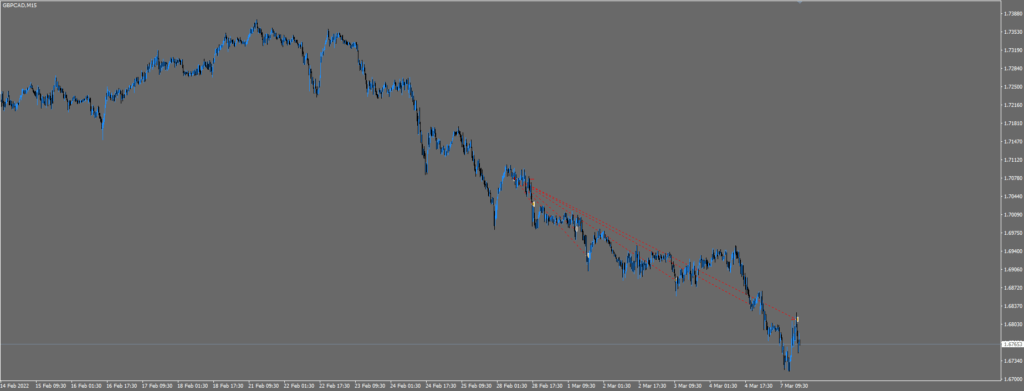Viewport: 1024px width, 391px height.
Task: Click price scale value 1.70090
Action: tap(1014, 214)
